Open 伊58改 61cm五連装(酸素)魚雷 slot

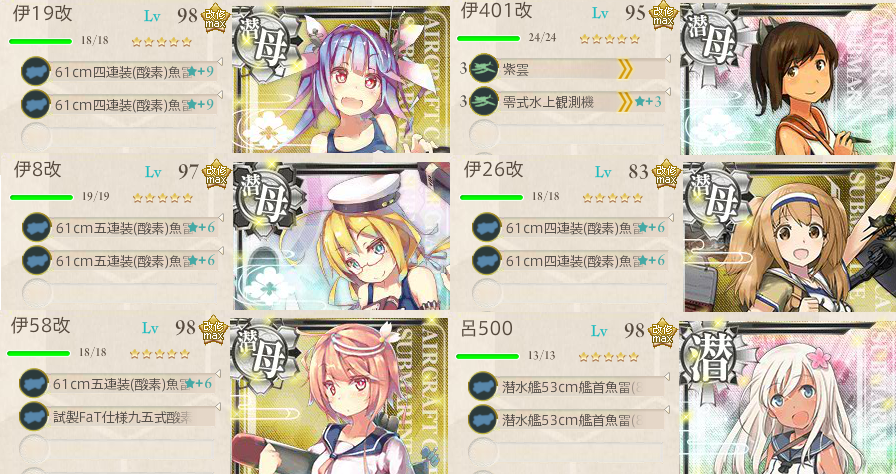click(119, 383)
